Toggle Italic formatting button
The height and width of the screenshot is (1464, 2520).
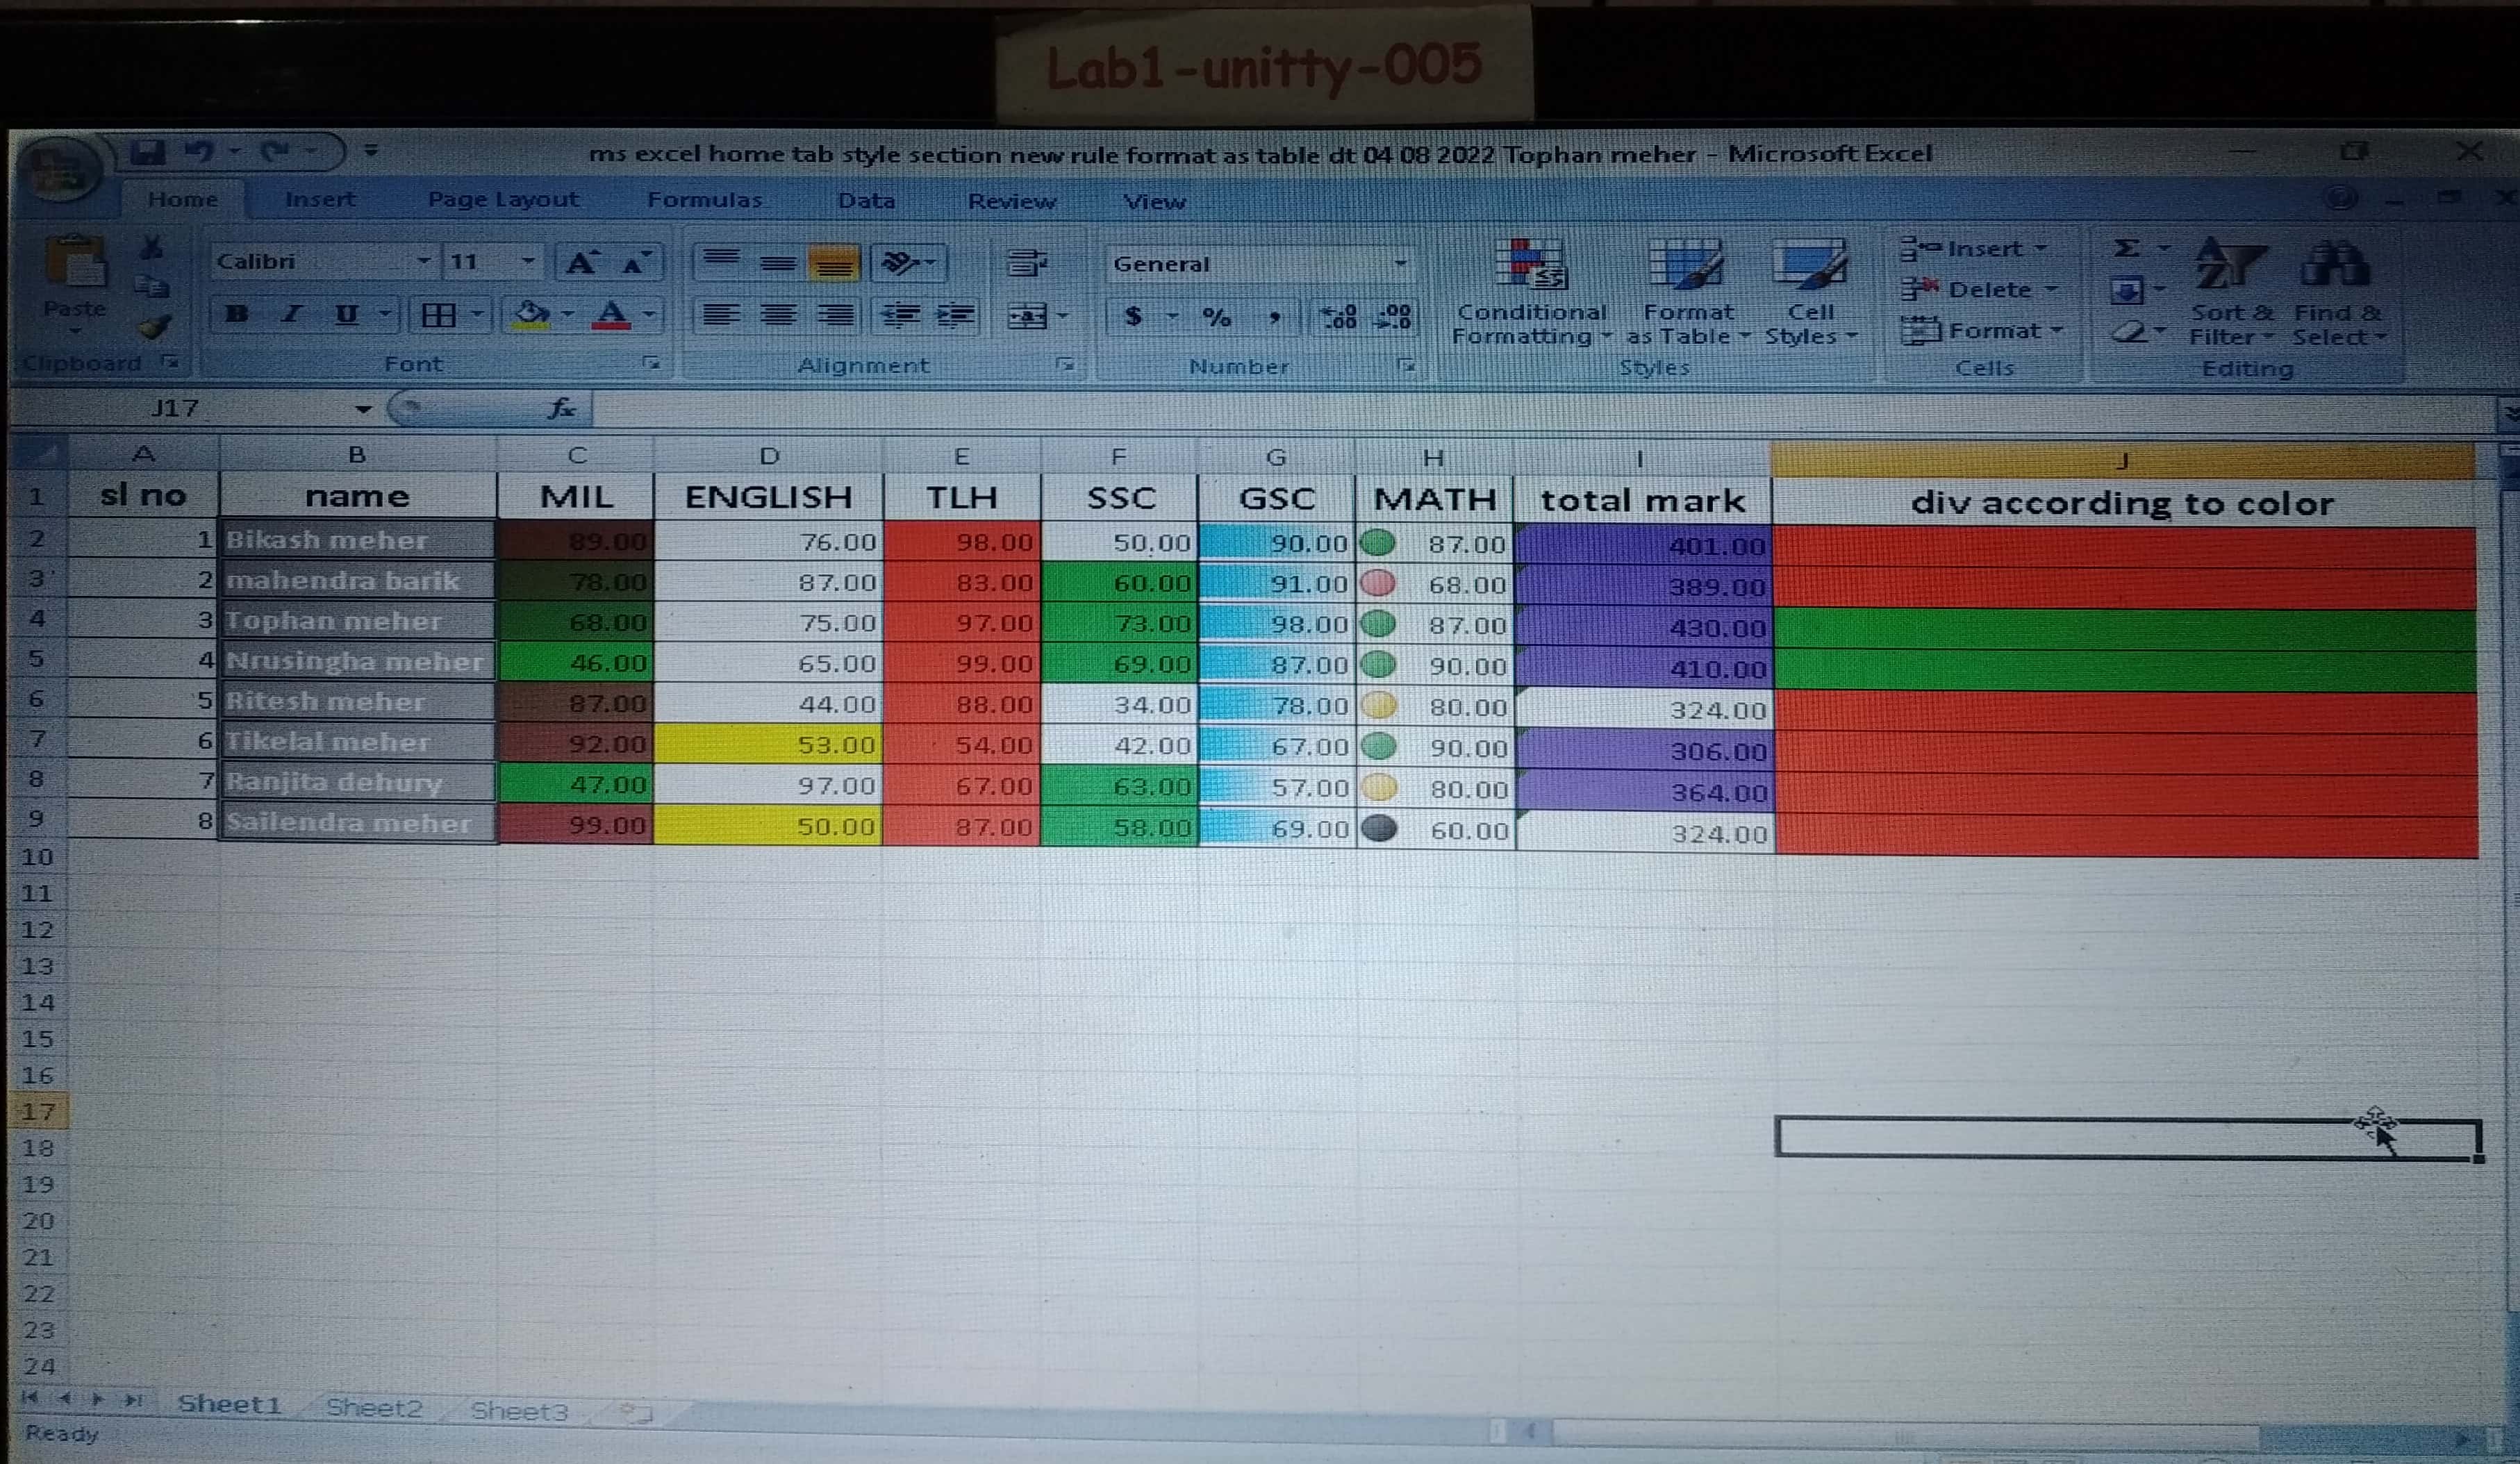pyautogui.click(x=291, y=314)
